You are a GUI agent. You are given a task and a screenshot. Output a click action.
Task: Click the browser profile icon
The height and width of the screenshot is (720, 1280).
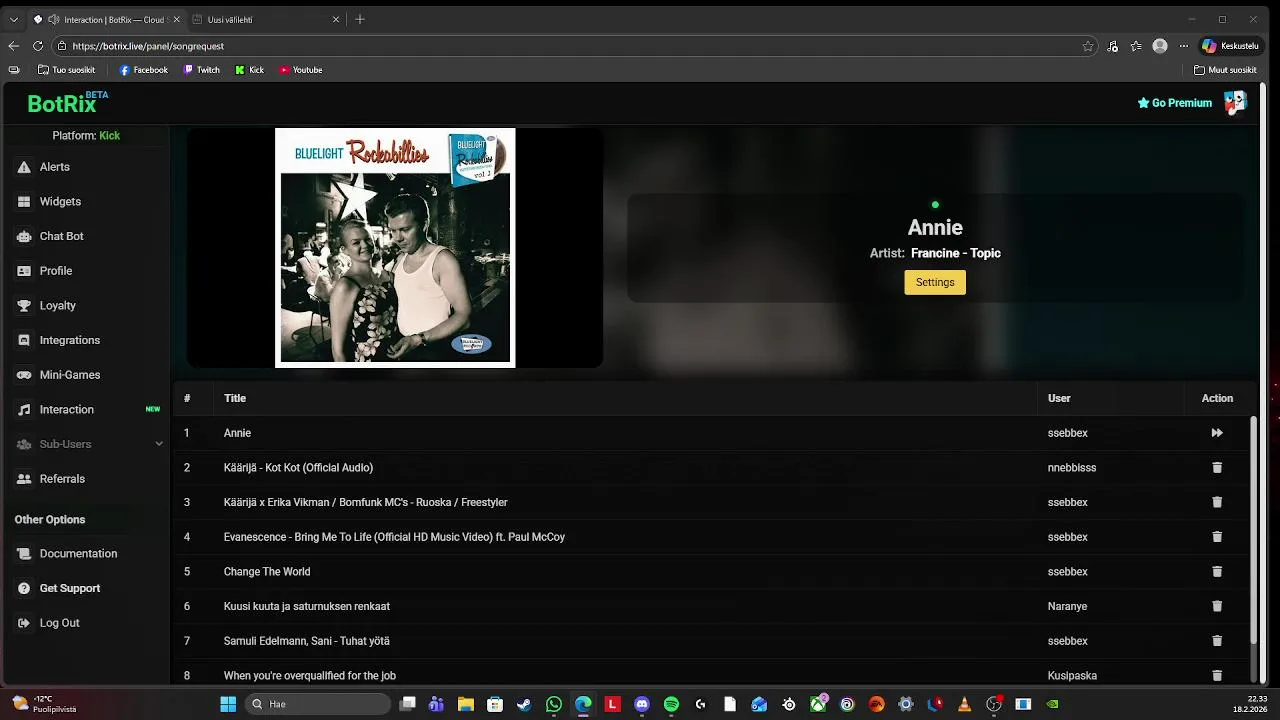[x=1160, y=46]
